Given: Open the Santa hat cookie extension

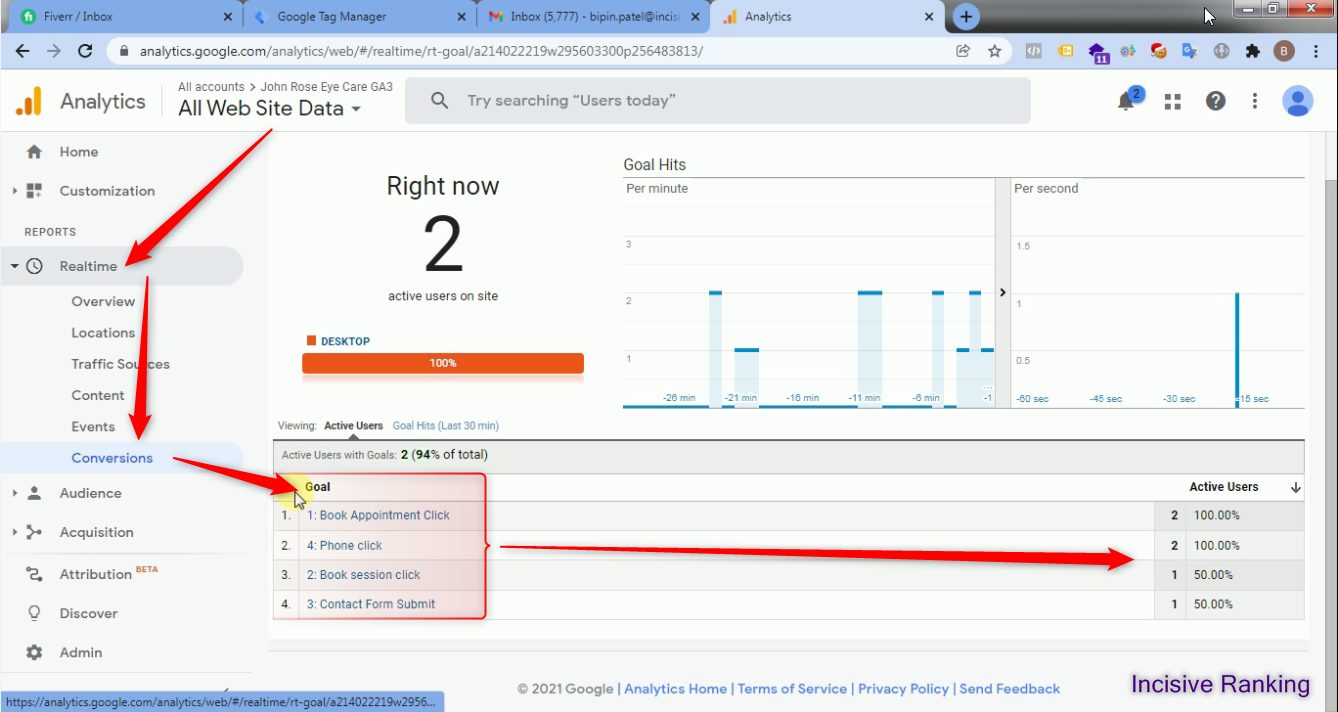Looking at the screenshot, I should click(x=1159, y=51).
